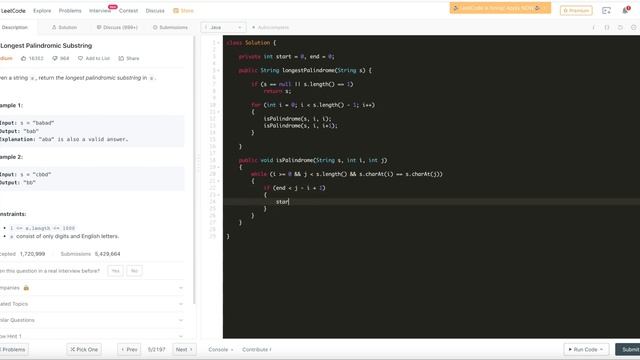Collapse the fold arrow on line 1
The image size is (640, 360).
(x=219, y=43)
